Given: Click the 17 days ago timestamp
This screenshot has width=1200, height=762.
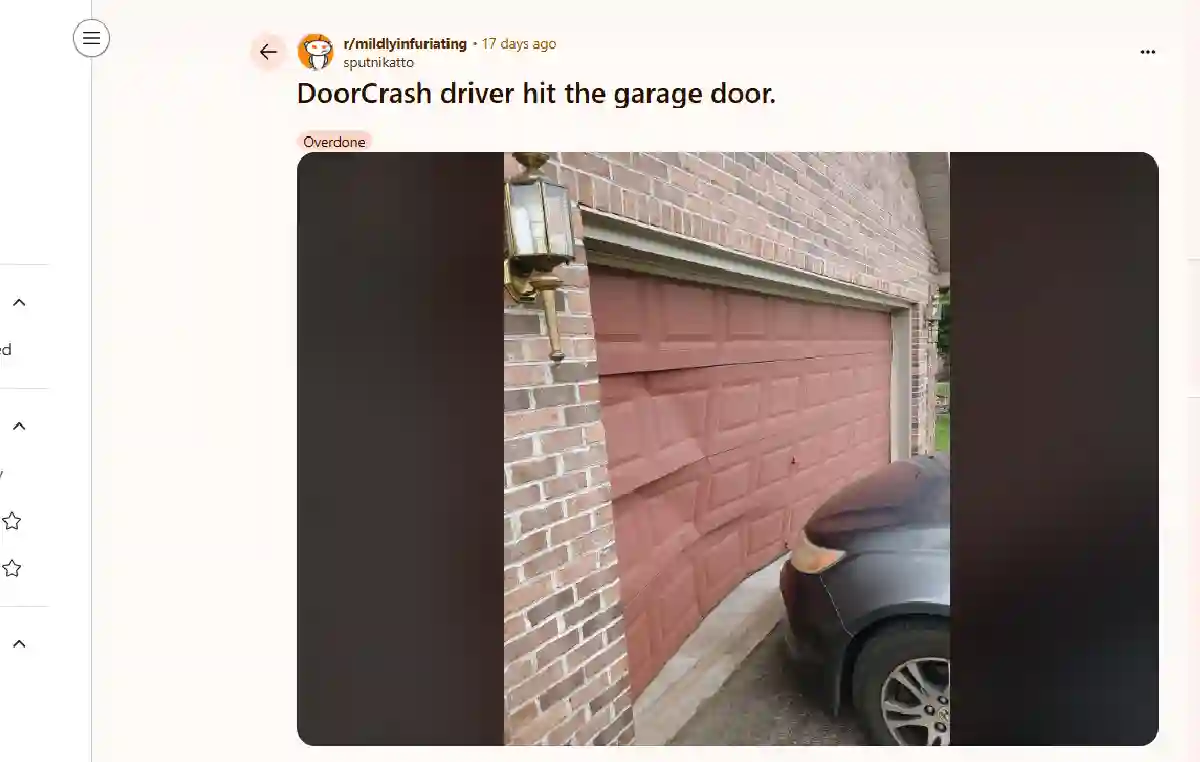Looking at the screenshot, I should [x=519, y=44].
